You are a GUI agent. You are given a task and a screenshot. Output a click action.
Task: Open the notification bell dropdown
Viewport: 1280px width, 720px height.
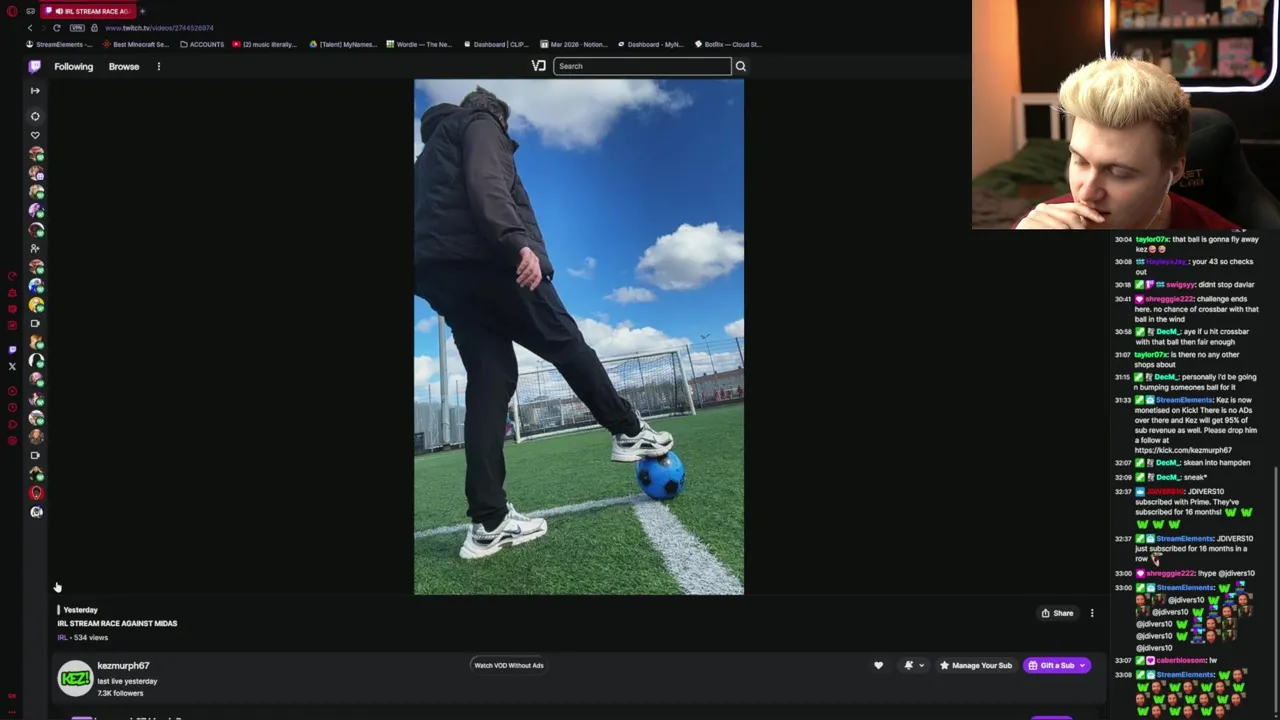[913, 665]
